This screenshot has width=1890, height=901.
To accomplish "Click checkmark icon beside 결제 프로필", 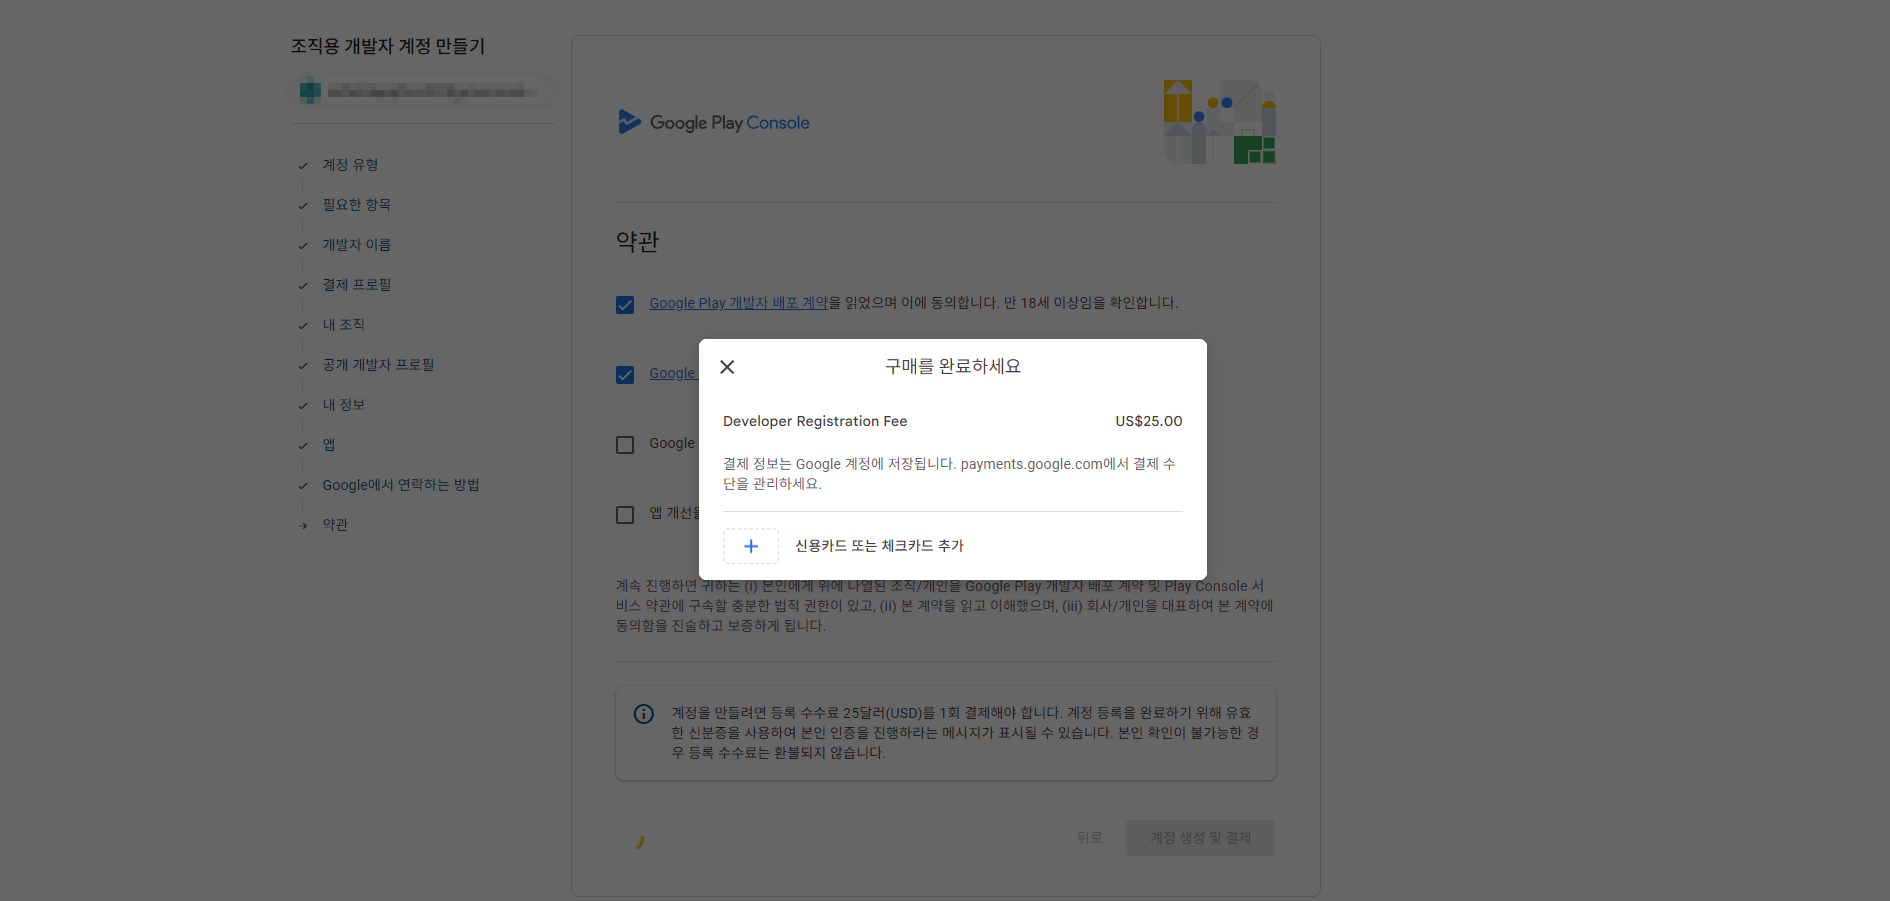I will pyautogui.click(x=303, y=286).
